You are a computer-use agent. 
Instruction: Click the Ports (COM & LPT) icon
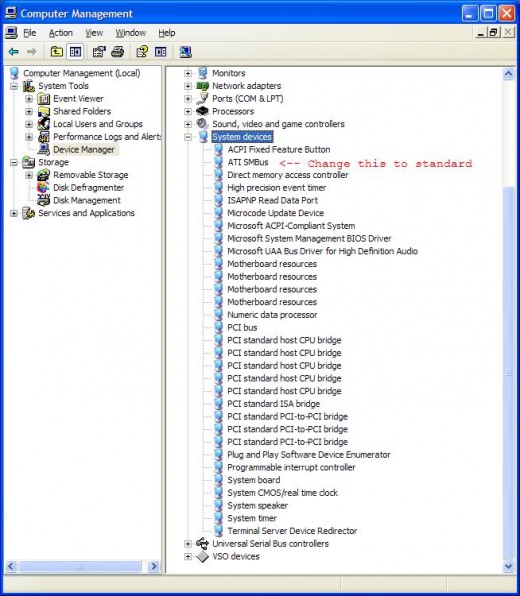(x=203, y=98)
